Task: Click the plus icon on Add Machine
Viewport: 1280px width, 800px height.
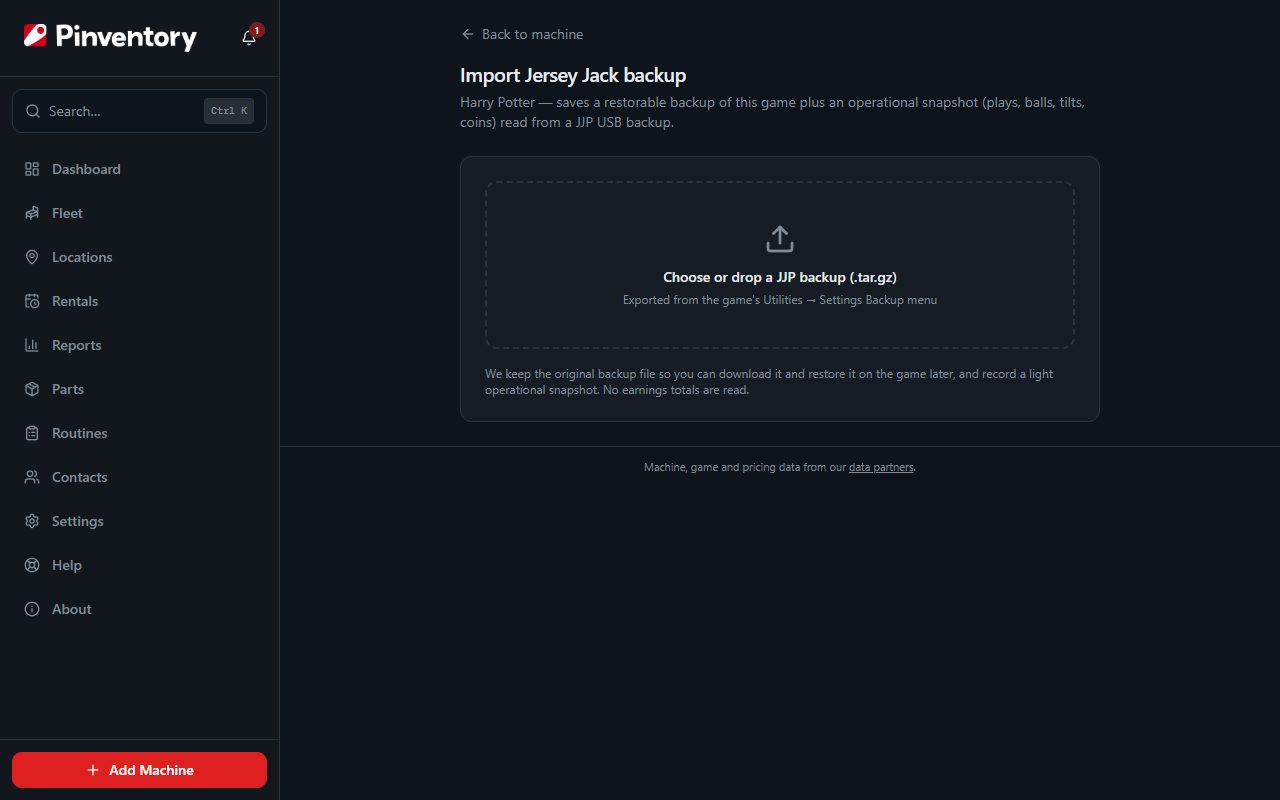Action: coord(93,770)
